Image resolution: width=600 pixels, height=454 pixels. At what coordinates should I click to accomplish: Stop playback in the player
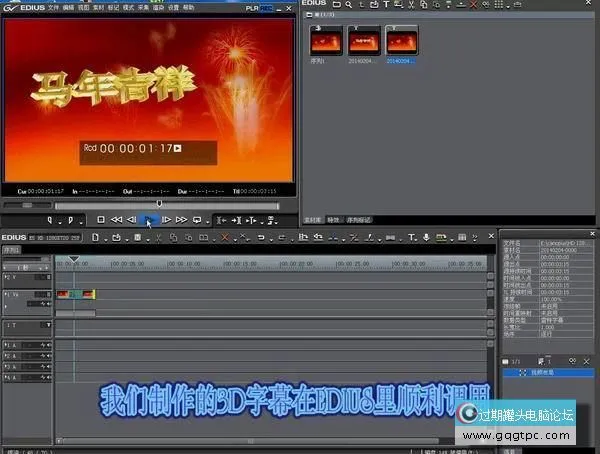tap(101, 220)
